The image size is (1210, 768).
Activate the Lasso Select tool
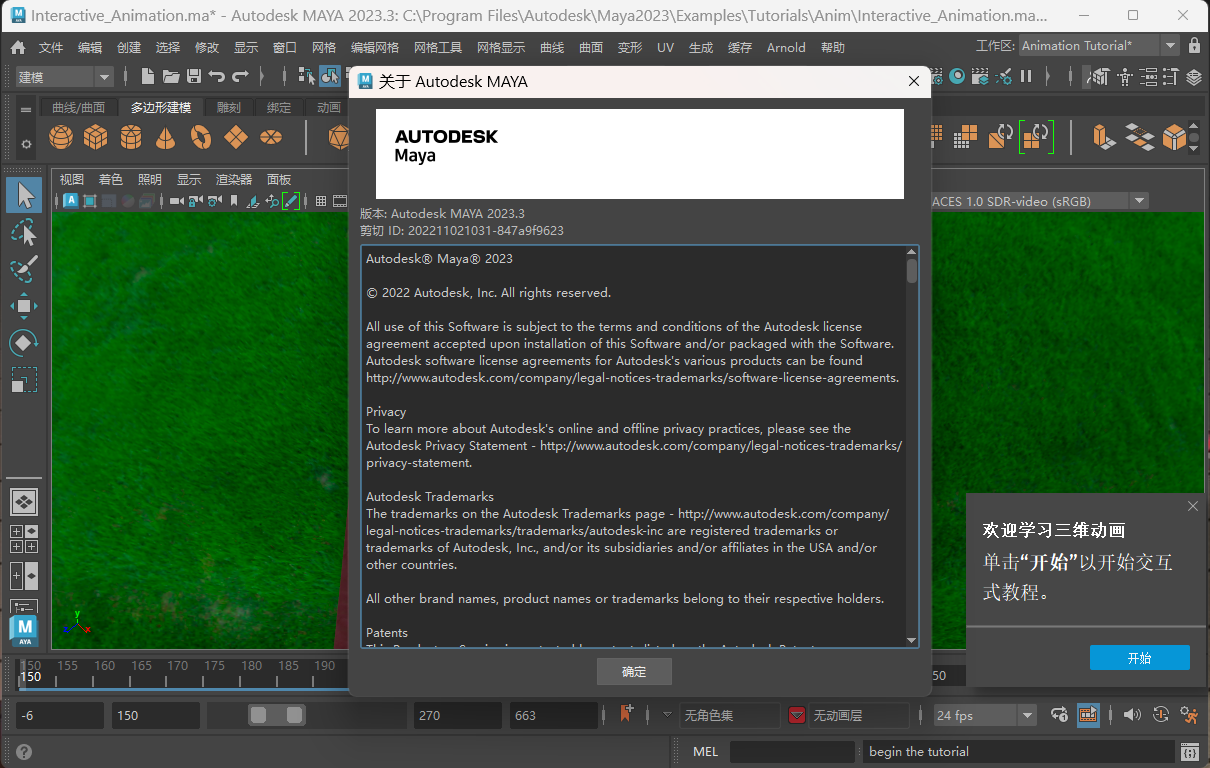click(24, 232)
